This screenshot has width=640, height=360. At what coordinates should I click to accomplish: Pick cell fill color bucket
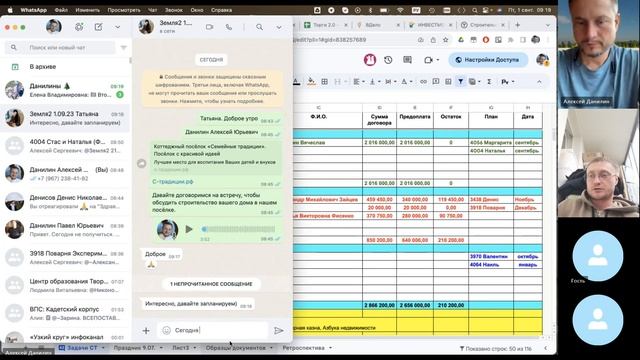click(311, 82)
